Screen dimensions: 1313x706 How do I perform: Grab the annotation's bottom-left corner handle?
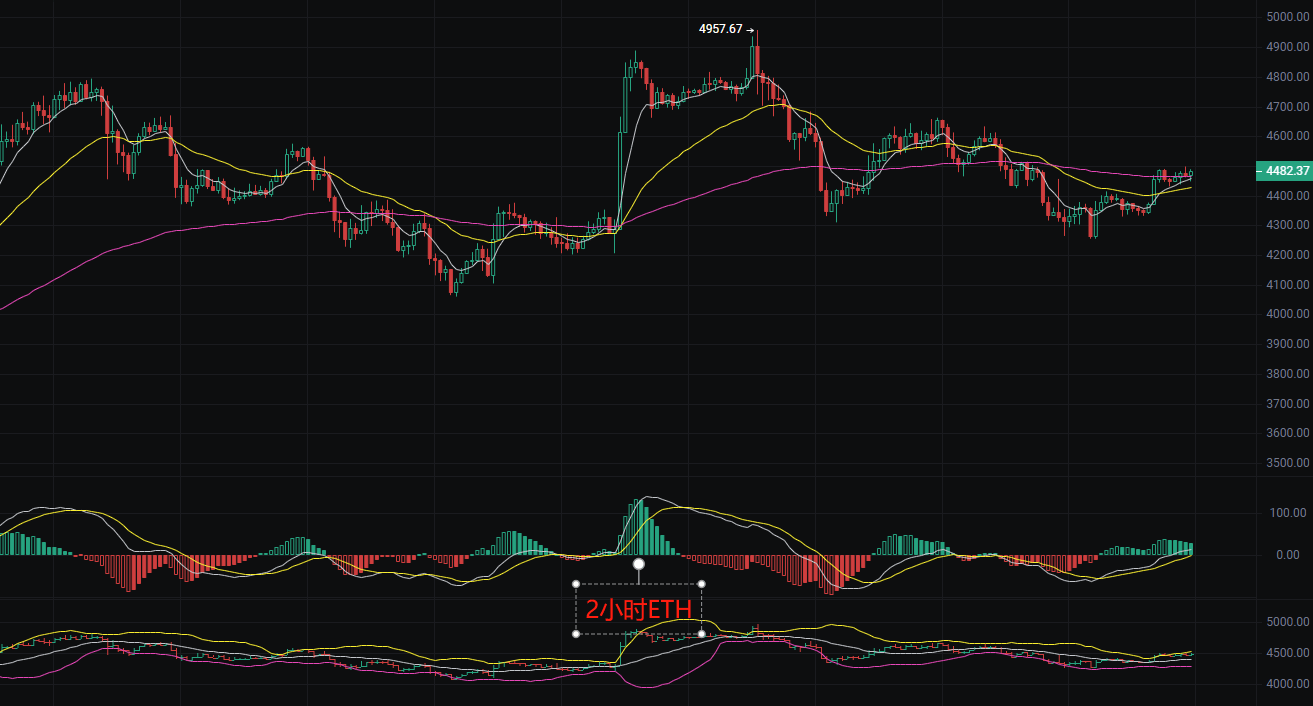pyautogui.click(x=576, y=634)
